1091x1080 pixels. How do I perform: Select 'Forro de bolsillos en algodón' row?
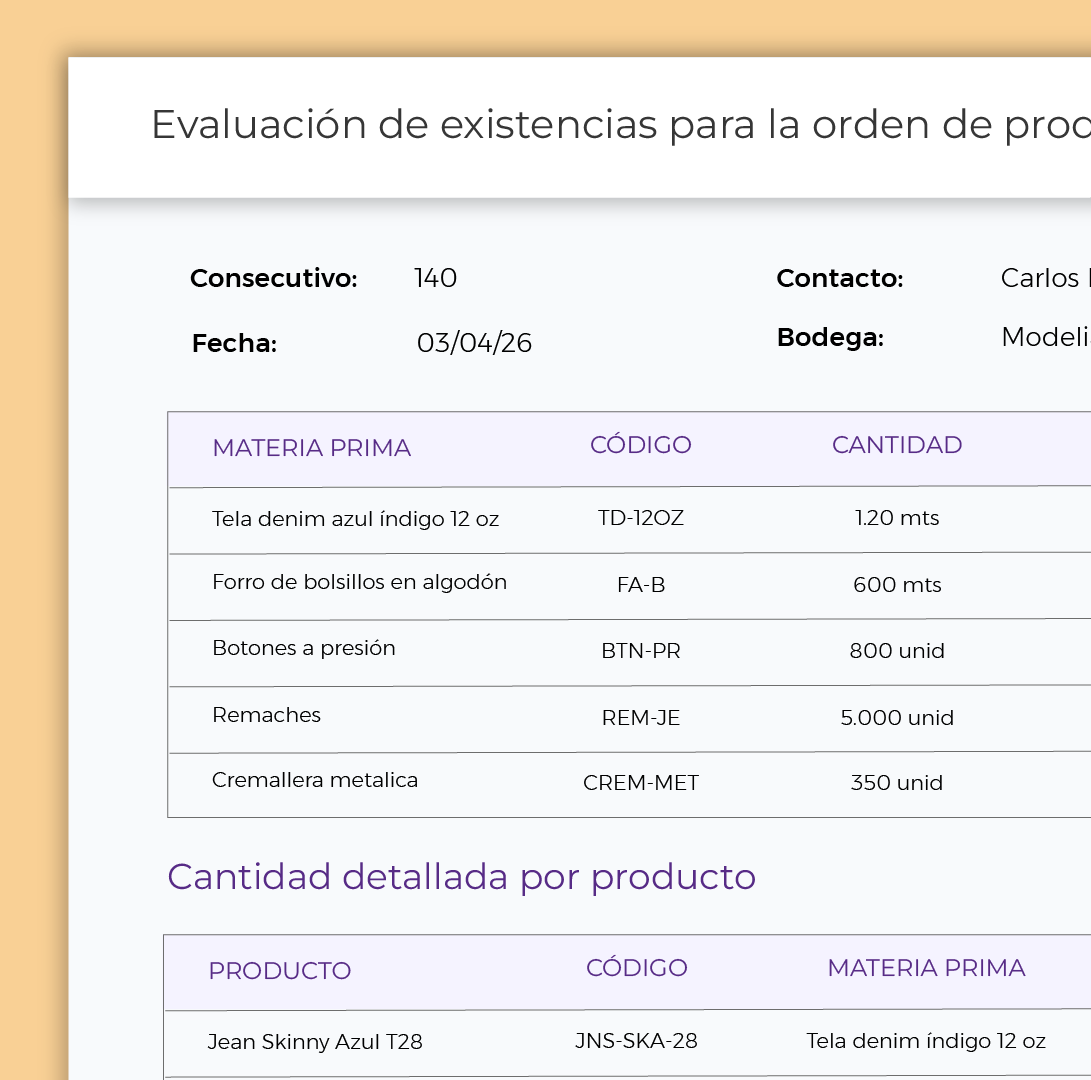tap(629, 587)
